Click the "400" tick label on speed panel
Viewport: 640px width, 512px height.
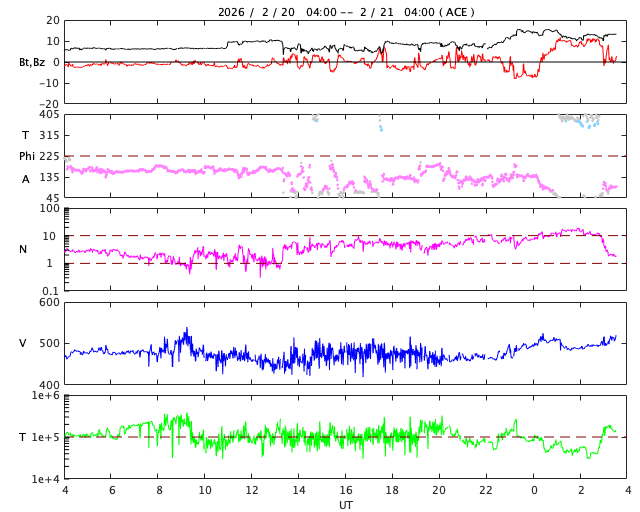point(48,385)
